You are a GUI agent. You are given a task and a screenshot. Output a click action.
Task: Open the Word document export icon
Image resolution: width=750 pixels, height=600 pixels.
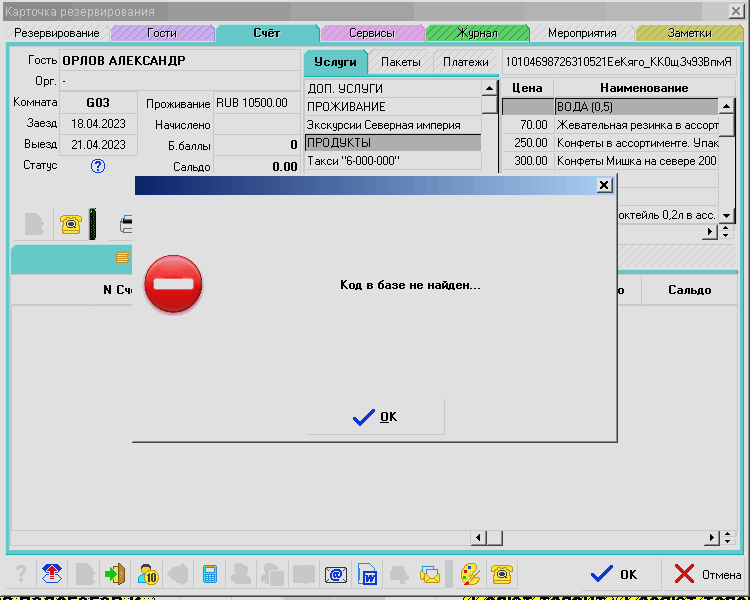pos(367,574)
